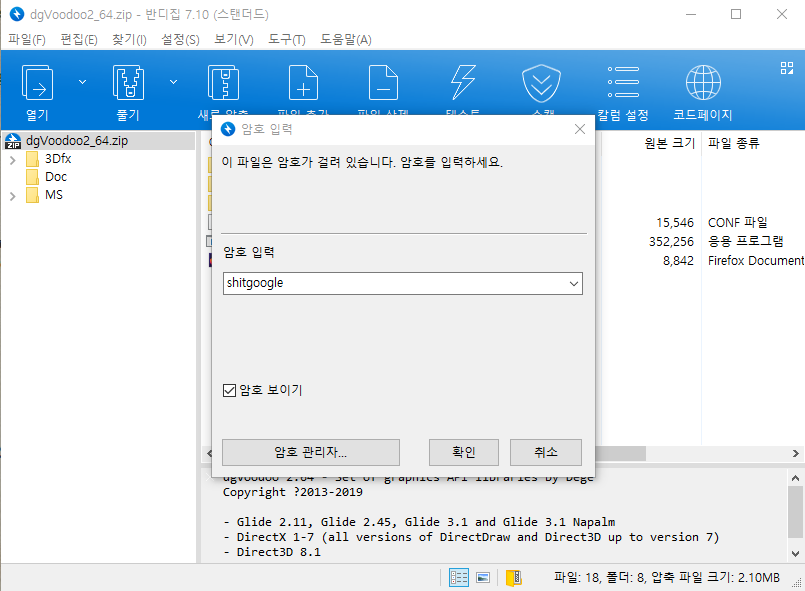Click the 352,256 size cell
This screenshot has height=591, width=805.
pyautogui.click(x=671, y=242)
